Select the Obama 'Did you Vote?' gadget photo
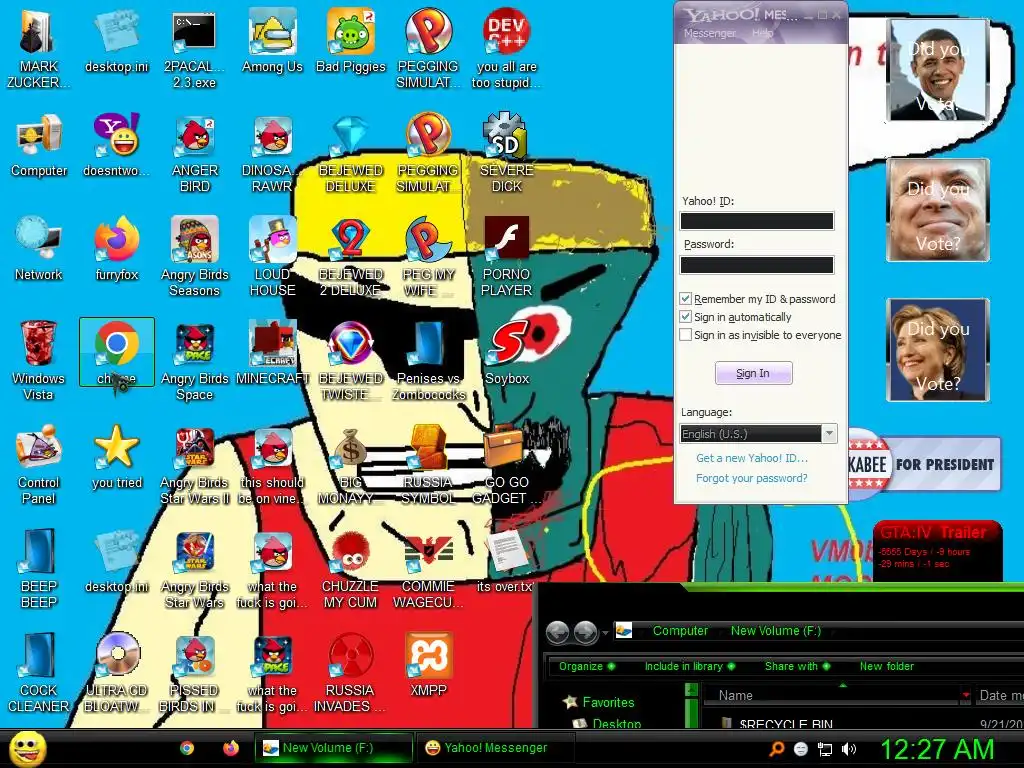The image size is (1024, 768). pos(938,69)
